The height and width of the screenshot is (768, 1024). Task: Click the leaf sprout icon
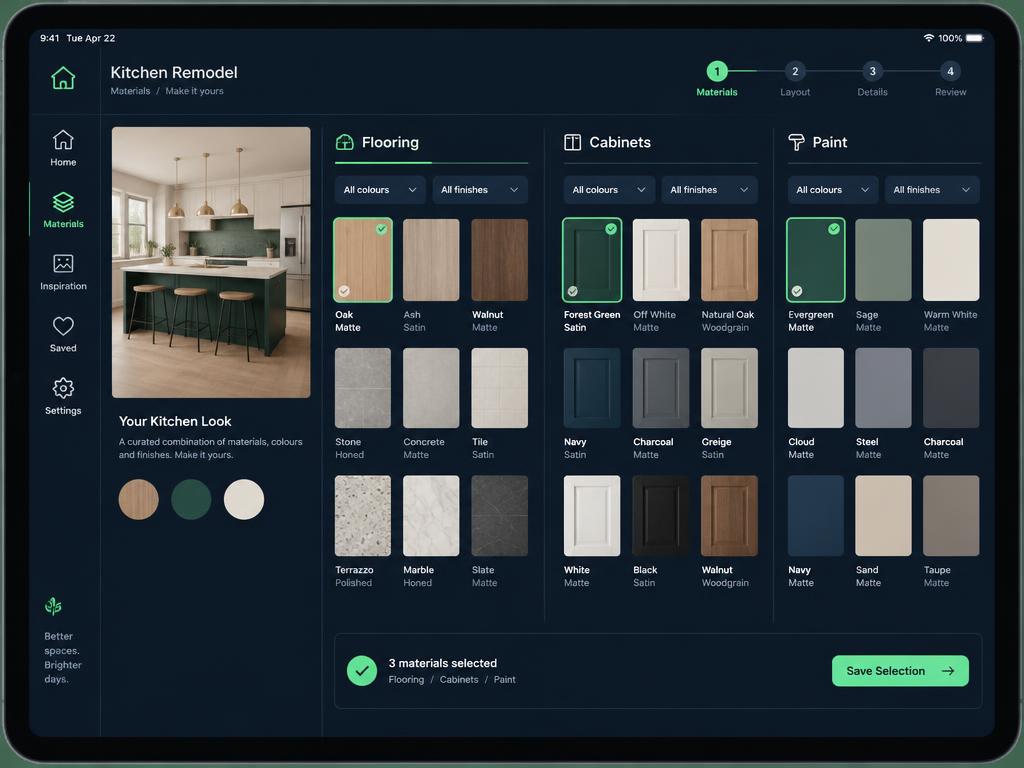(54, 606)
